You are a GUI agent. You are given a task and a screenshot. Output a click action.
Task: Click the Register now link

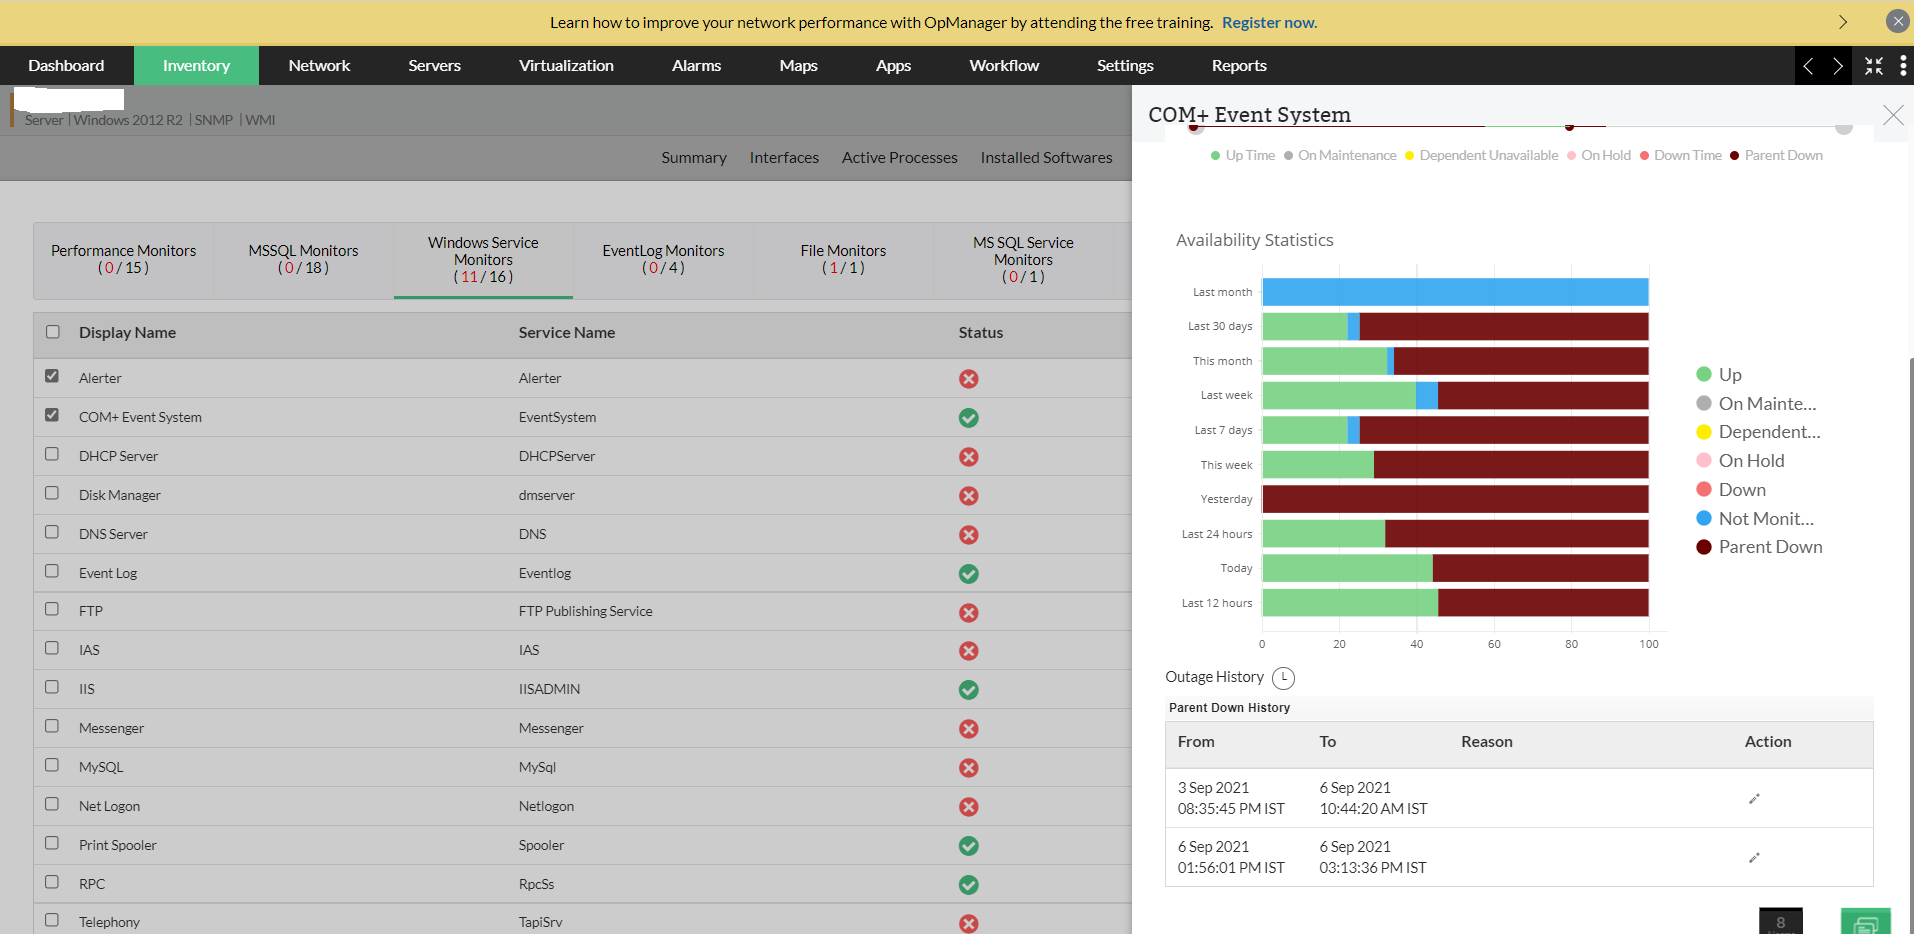(x=1269, y=22)
